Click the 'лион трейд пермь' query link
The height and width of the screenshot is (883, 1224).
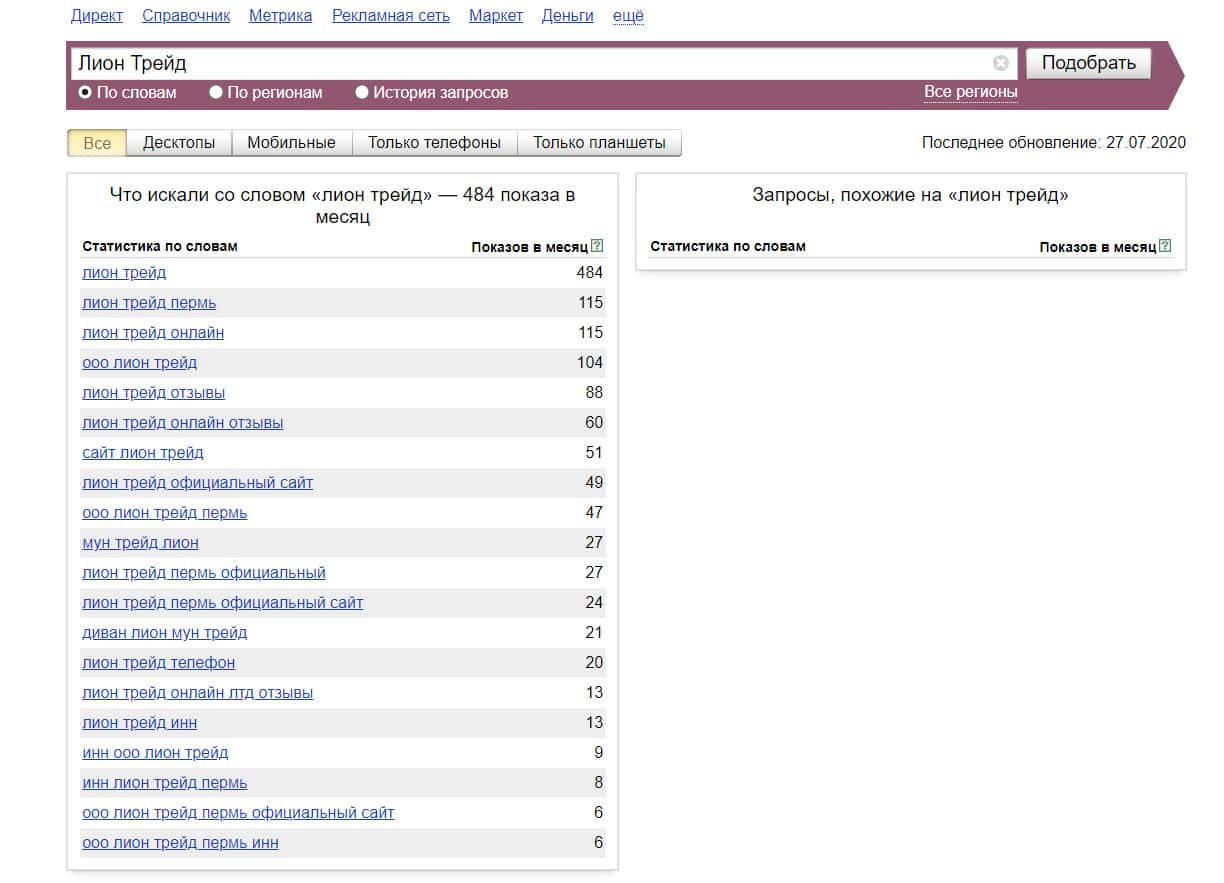(149, 303)
